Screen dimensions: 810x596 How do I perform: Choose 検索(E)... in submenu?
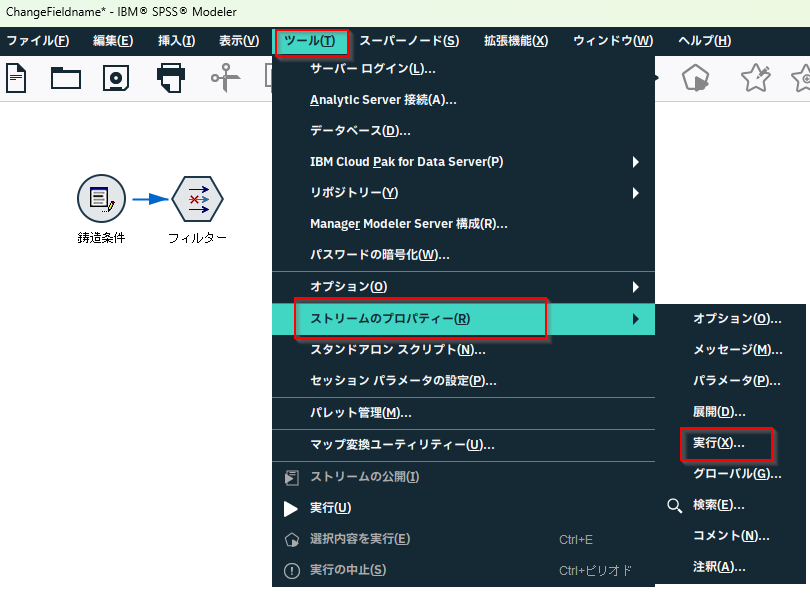point(730,505)
